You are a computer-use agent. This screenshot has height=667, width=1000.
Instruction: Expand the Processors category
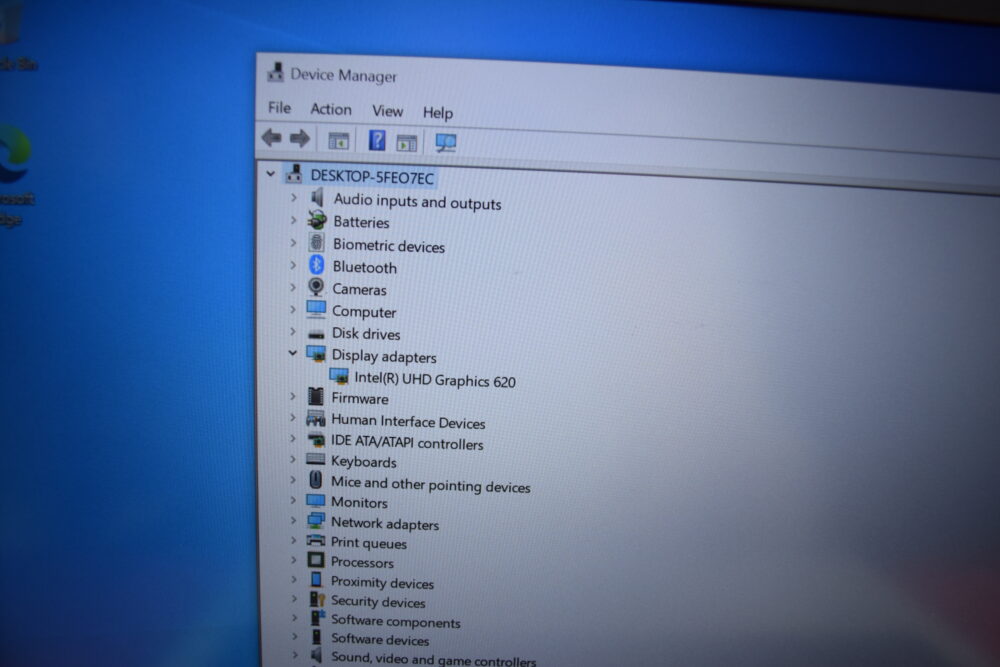pyautogui.click(x=293, y=560)
